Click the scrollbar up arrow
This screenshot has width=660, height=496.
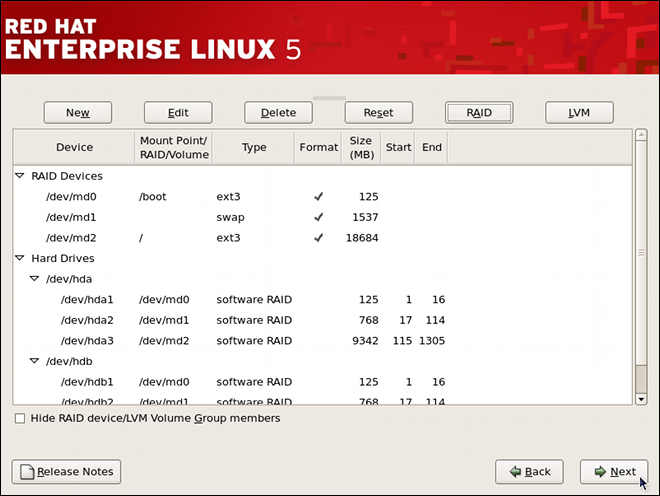coord(641,135)
